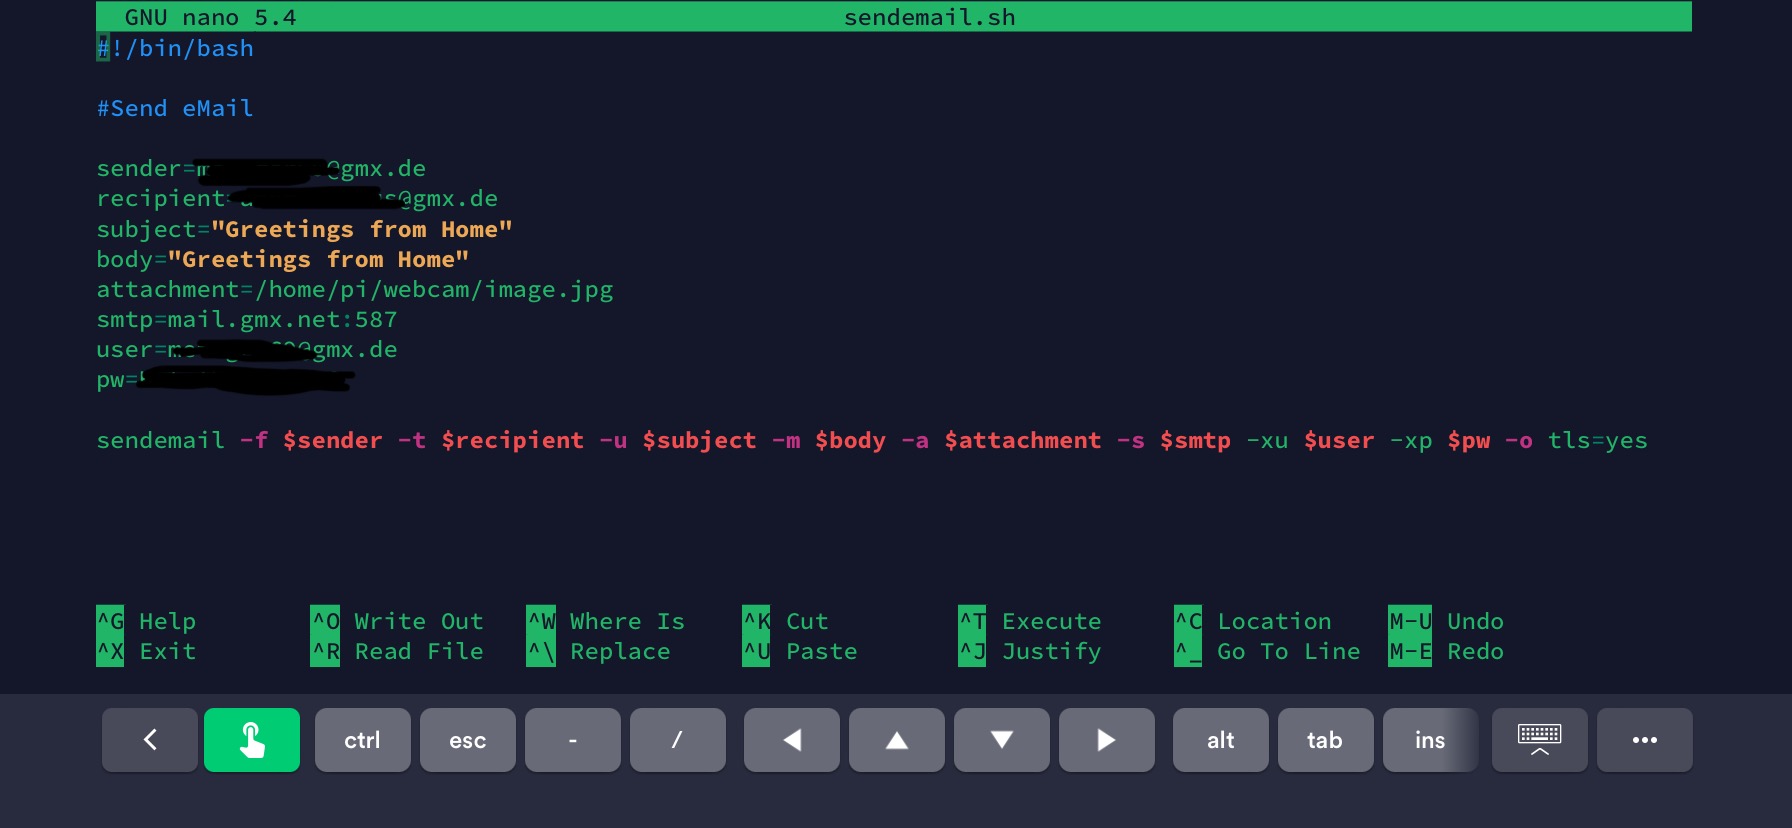The image size is (1792, 828).
Task: Click the sender= variable line
Action: (x=261, y=168)
